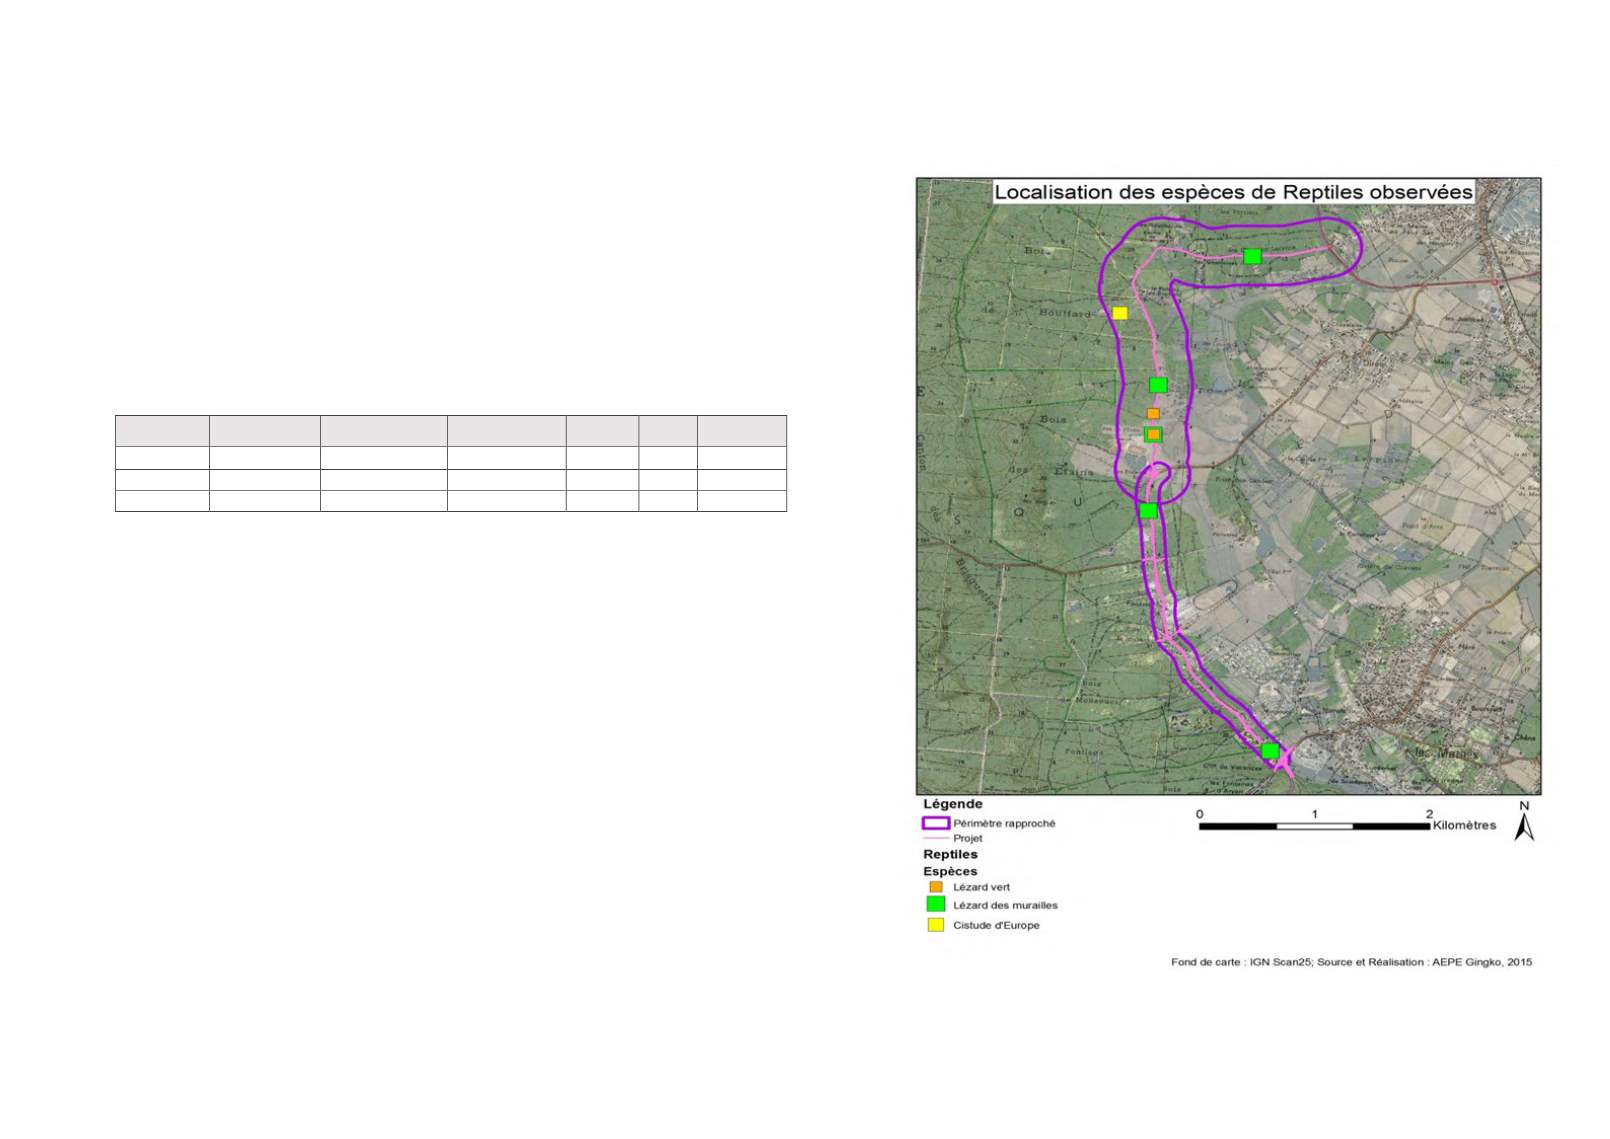This screenshot has width=1610, height=1139.
Task: Click the orange Lézard vert legend swatch
Action: [x=936, y=887]
